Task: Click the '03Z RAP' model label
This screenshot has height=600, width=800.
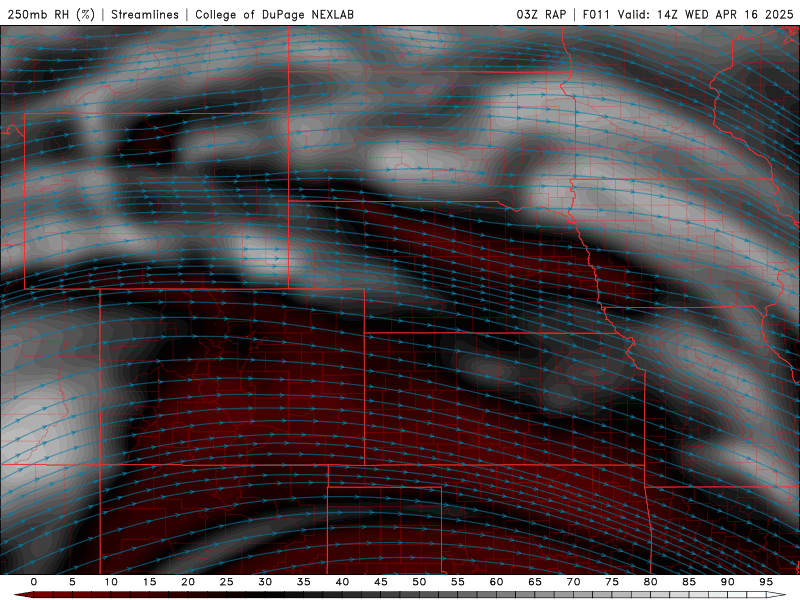Action: pos(541,14)
